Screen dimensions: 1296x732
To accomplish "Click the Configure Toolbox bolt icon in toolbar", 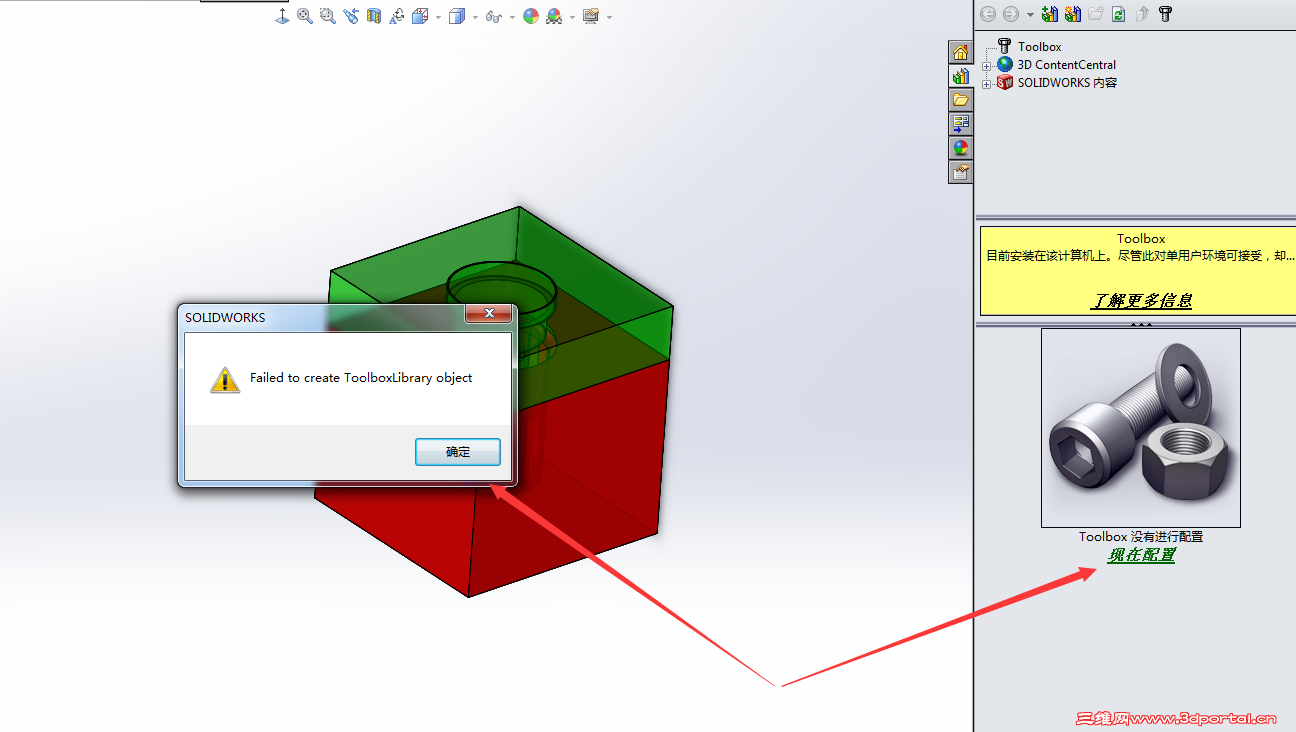I will tap(1165, 14).
